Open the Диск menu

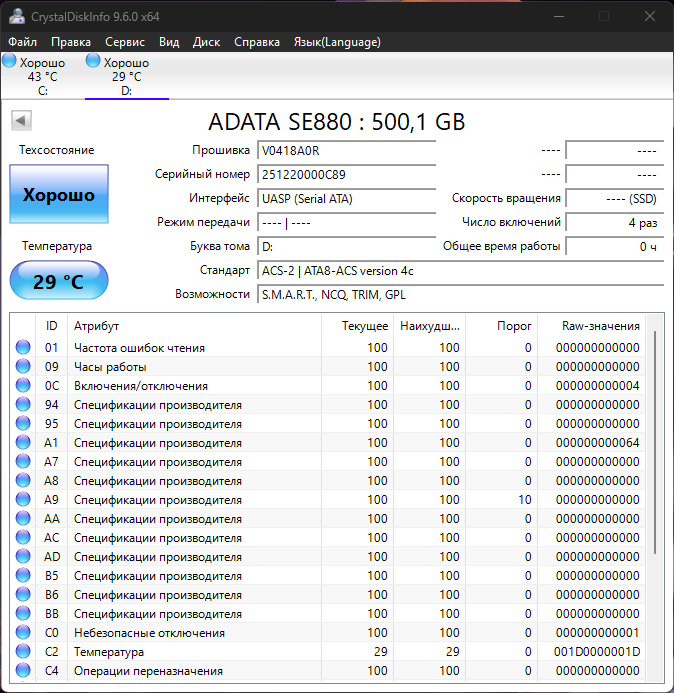coord(206,42)
